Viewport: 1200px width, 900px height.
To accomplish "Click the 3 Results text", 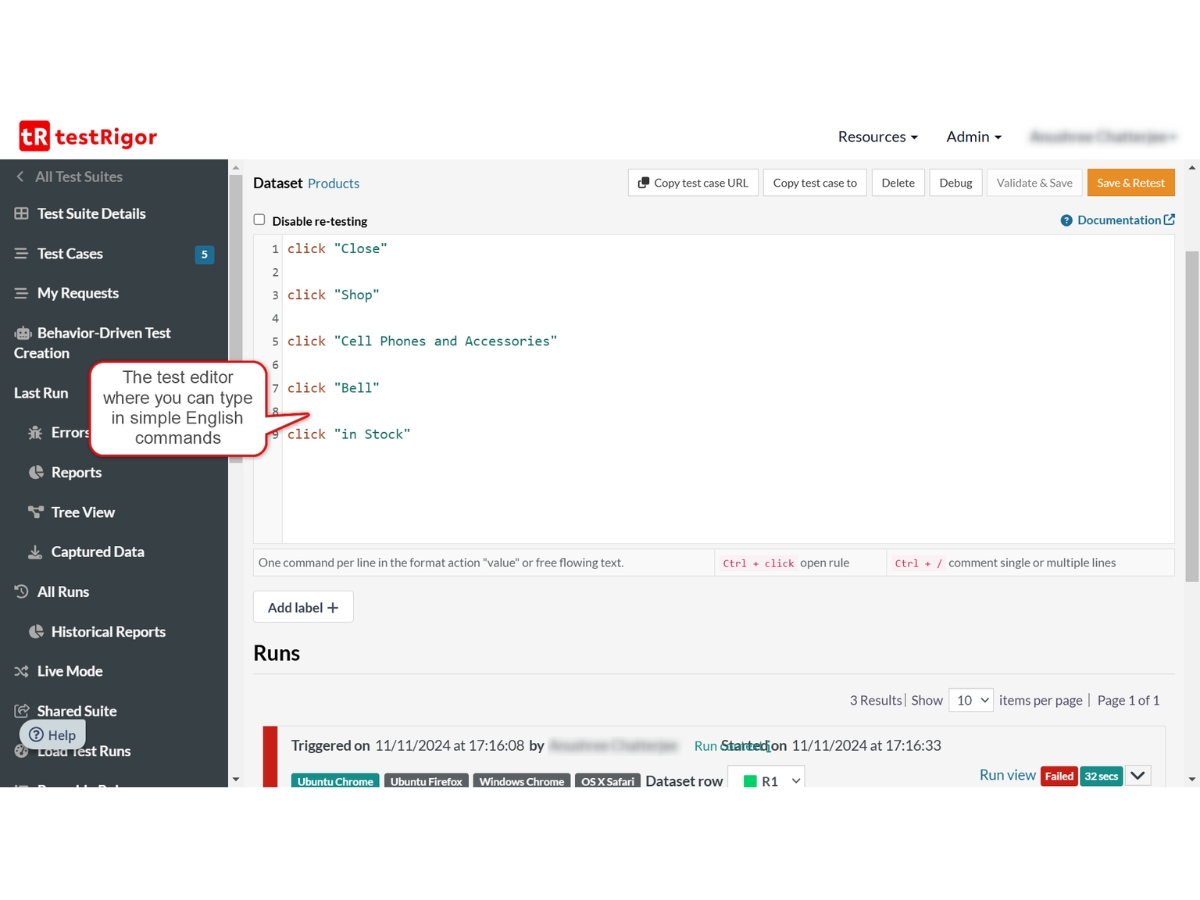I will point(876,701).
